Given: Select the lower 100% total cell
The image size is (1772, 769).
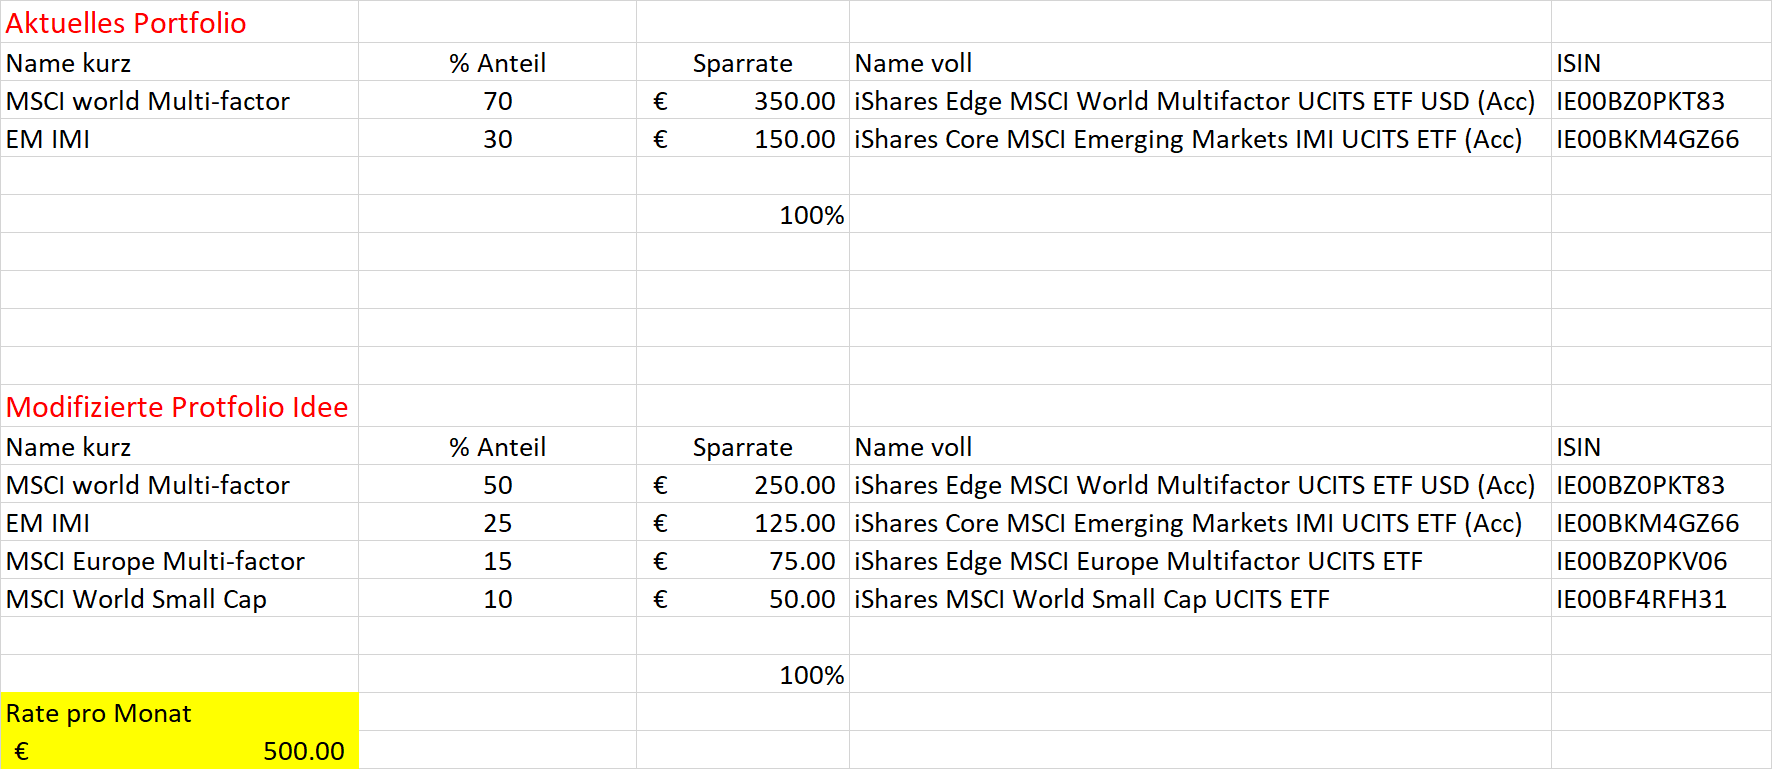Looking at the screenshot, I should click(x=743, y=674).
